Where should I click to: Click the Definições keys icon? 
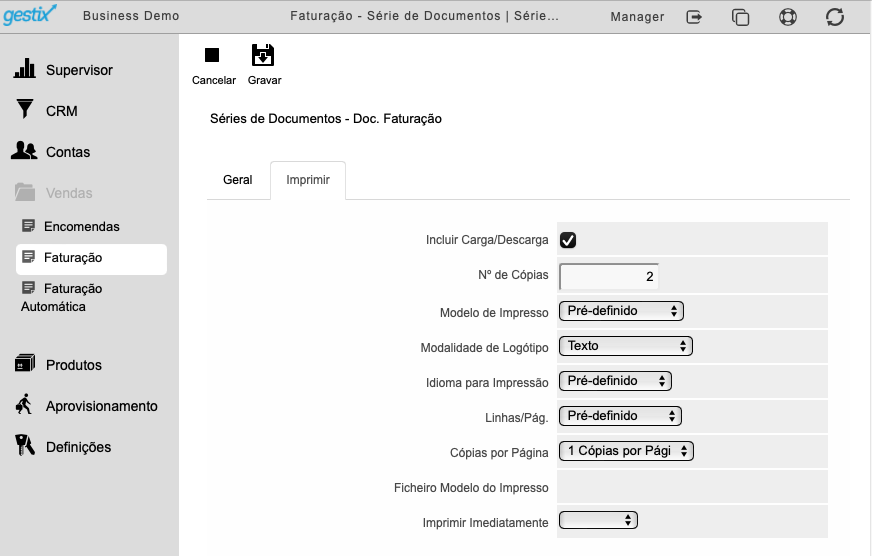click(24, 445)
